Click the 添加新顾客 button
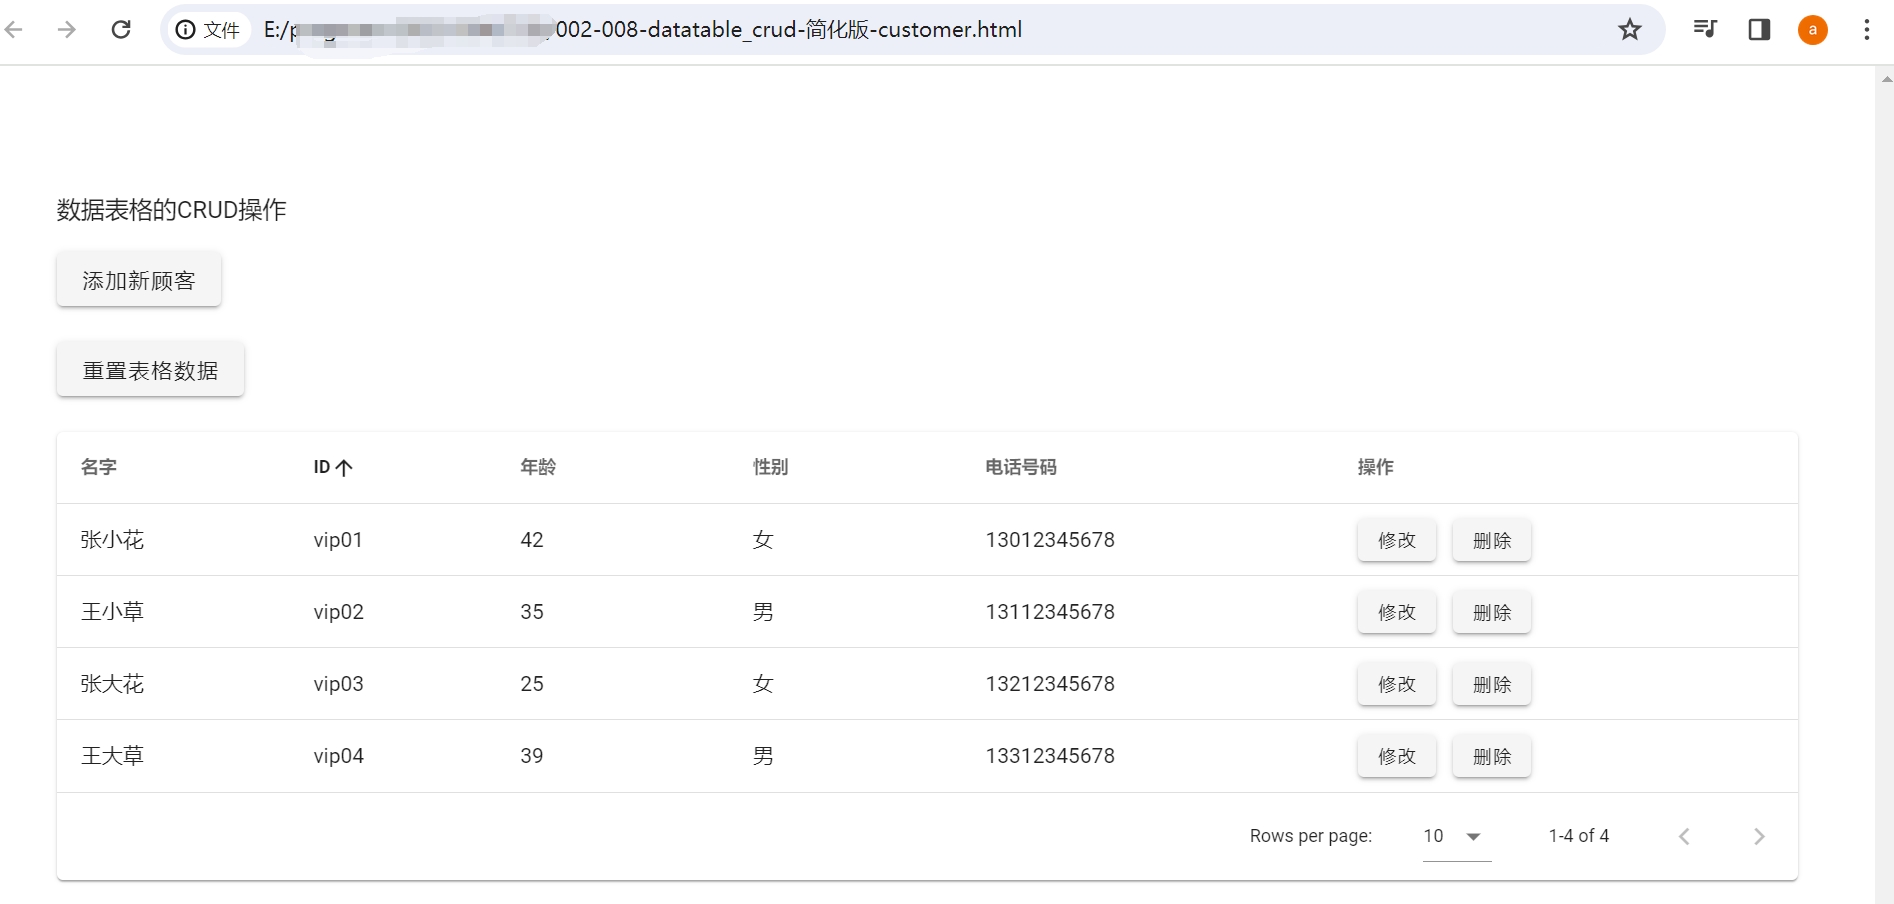 click(x=138, y=280)
